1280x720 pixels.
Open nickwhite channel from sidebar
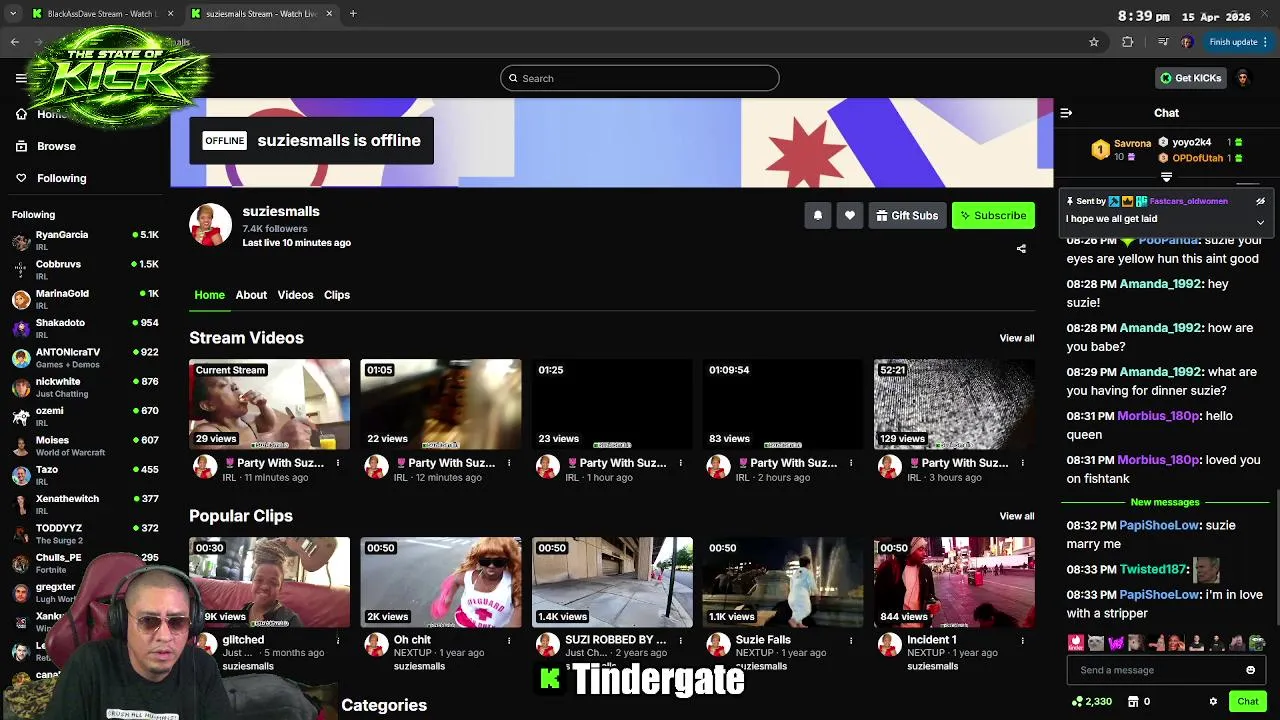point(85,386)
